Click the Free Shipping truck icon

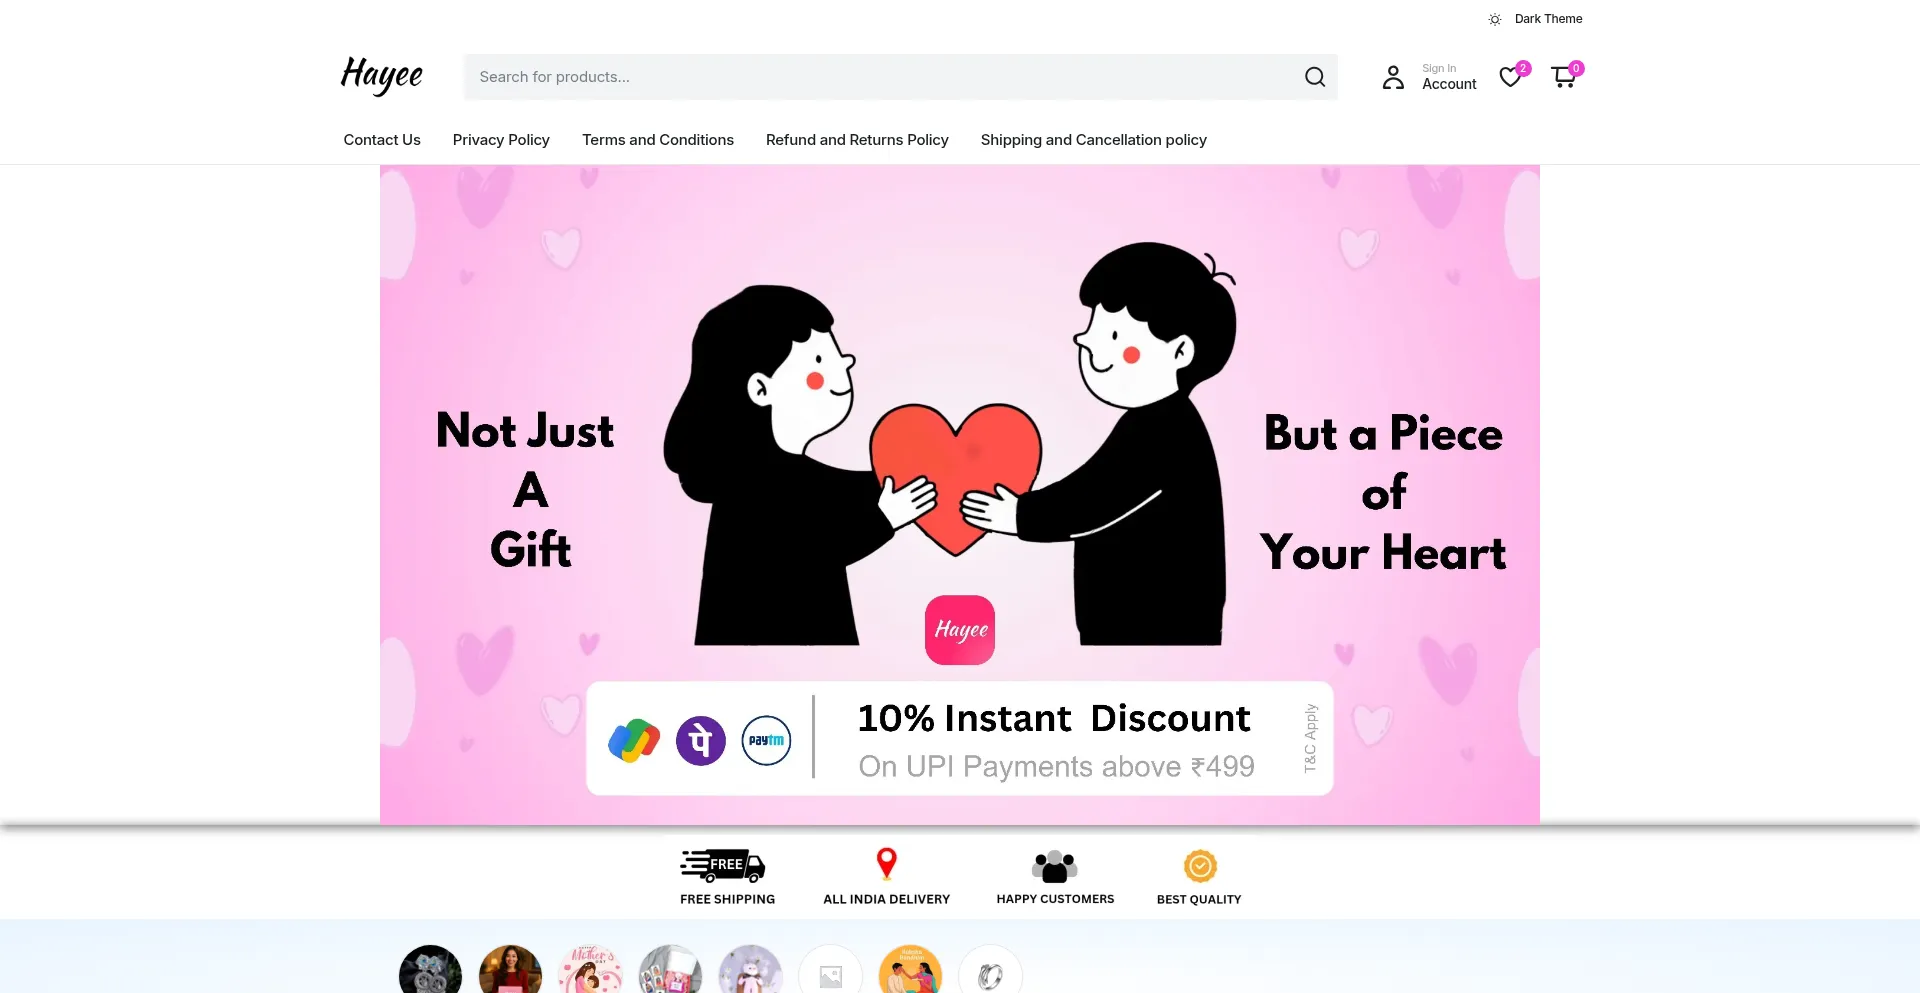(x=723, y=865)
